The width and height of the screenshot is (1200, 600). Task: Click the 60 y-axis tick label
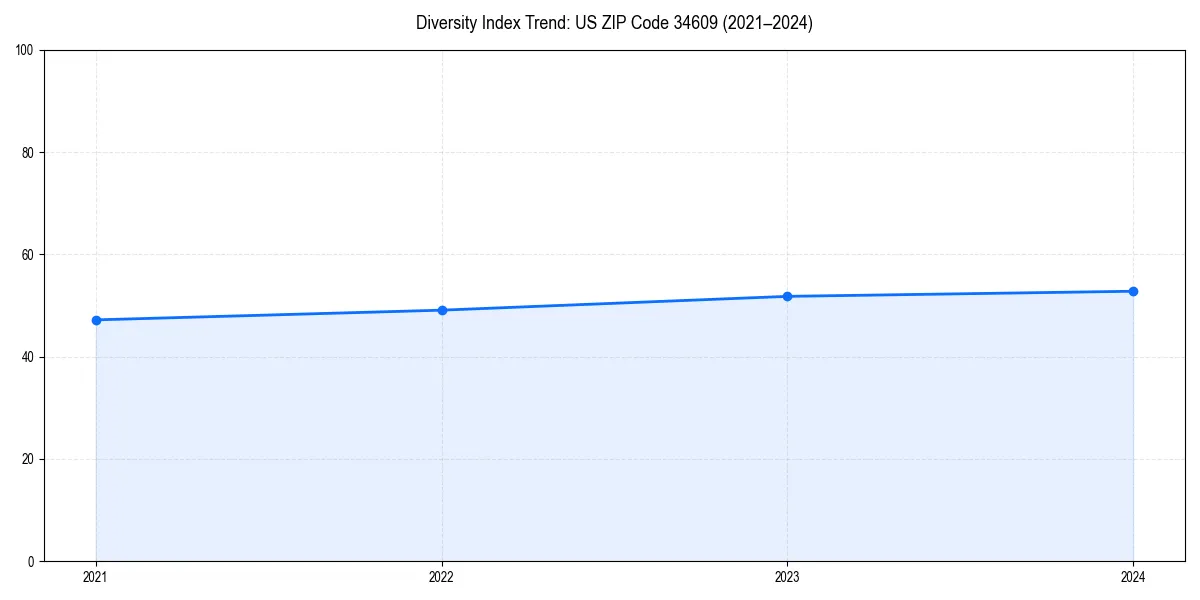click(x=28, y=252)
